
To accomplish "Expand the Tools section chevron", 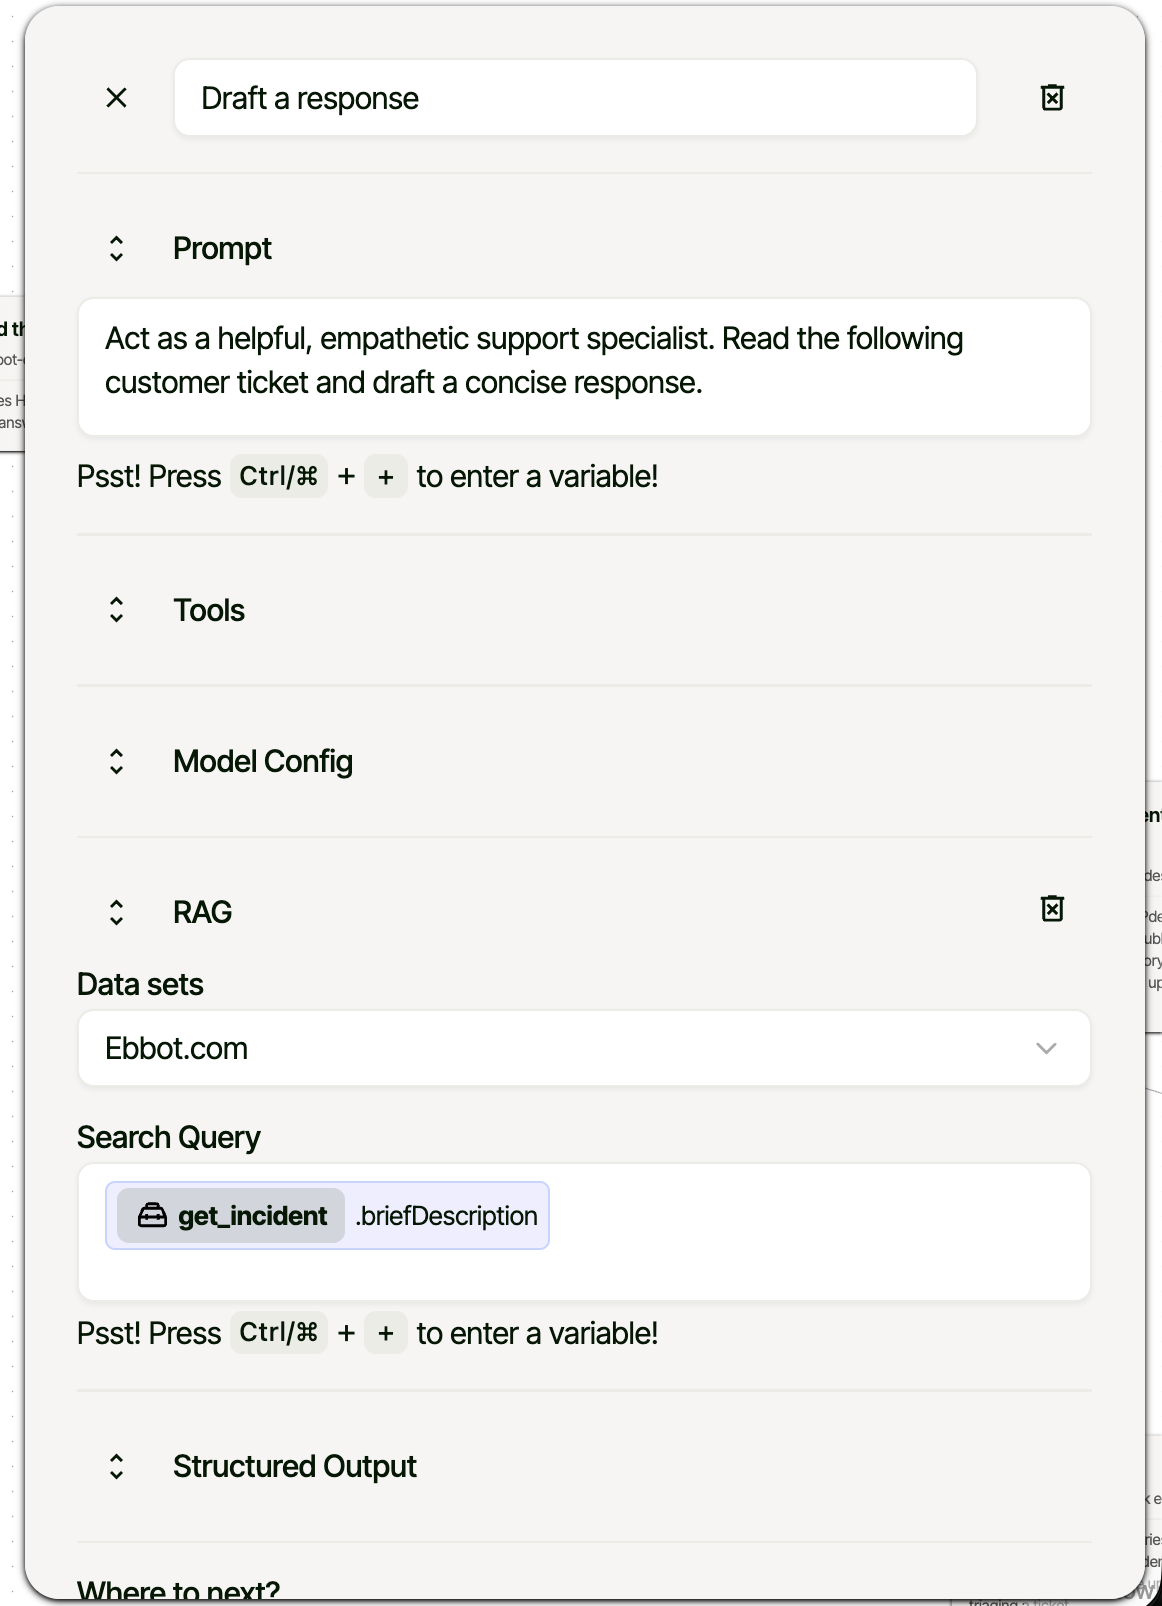I will (x=117, y=610).
